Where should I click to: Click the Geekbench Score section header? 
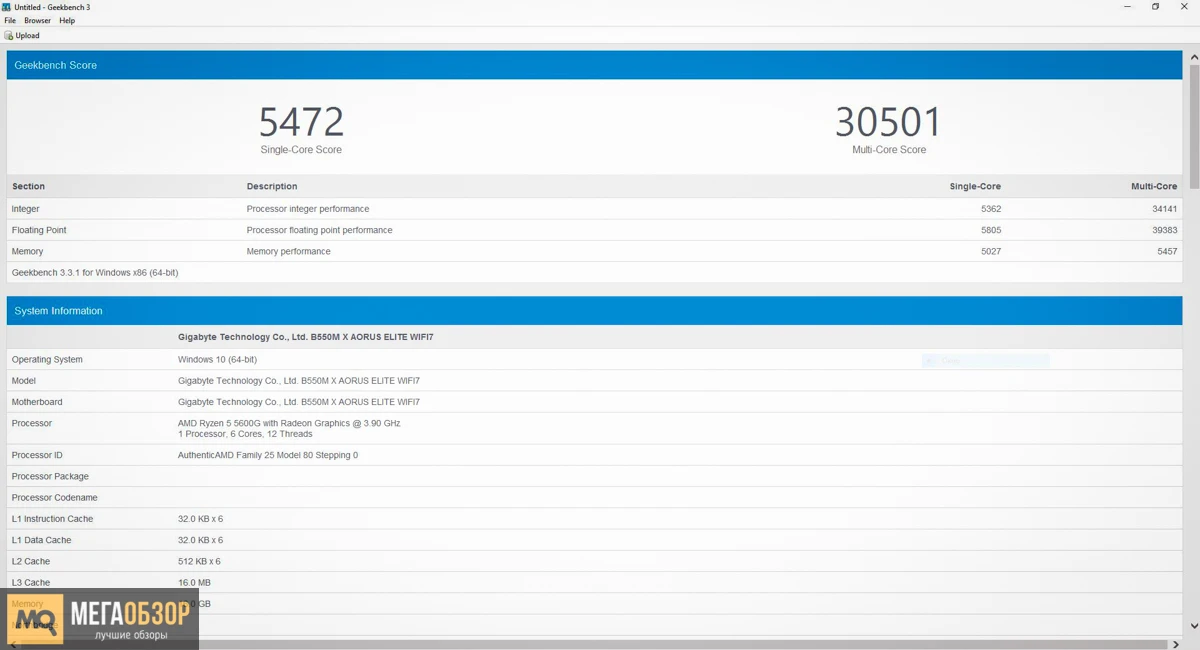594,65
